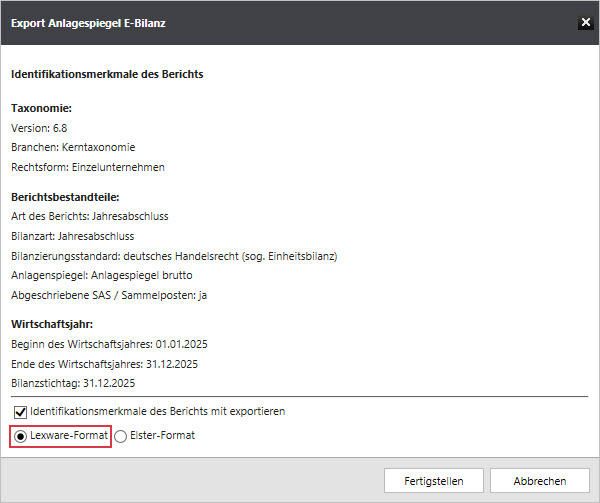Click Abbrechen to cancel the export
This screenshot has width=600, height=503.
[540, 481]
